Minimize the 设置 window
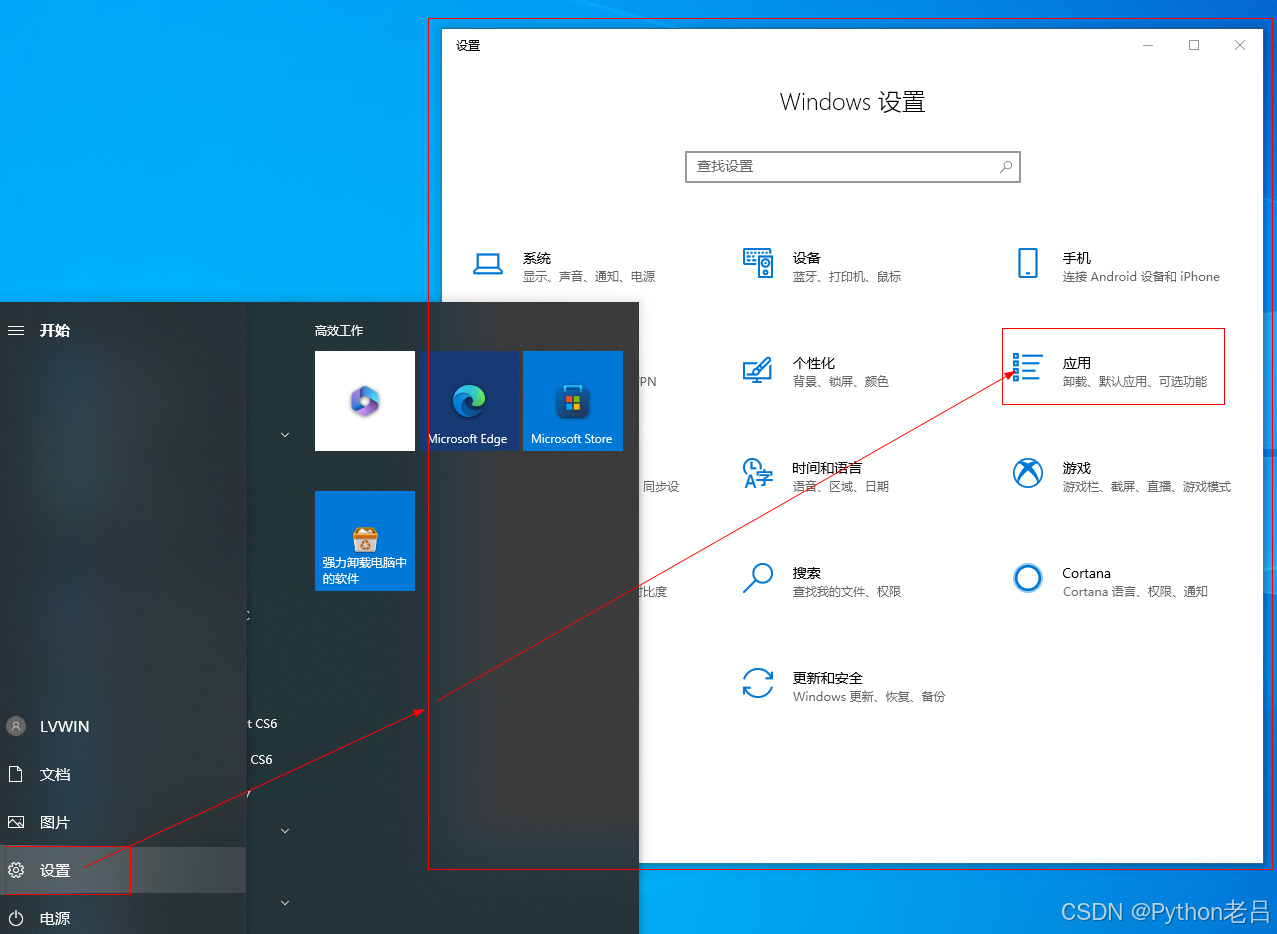 (1148, 45)
